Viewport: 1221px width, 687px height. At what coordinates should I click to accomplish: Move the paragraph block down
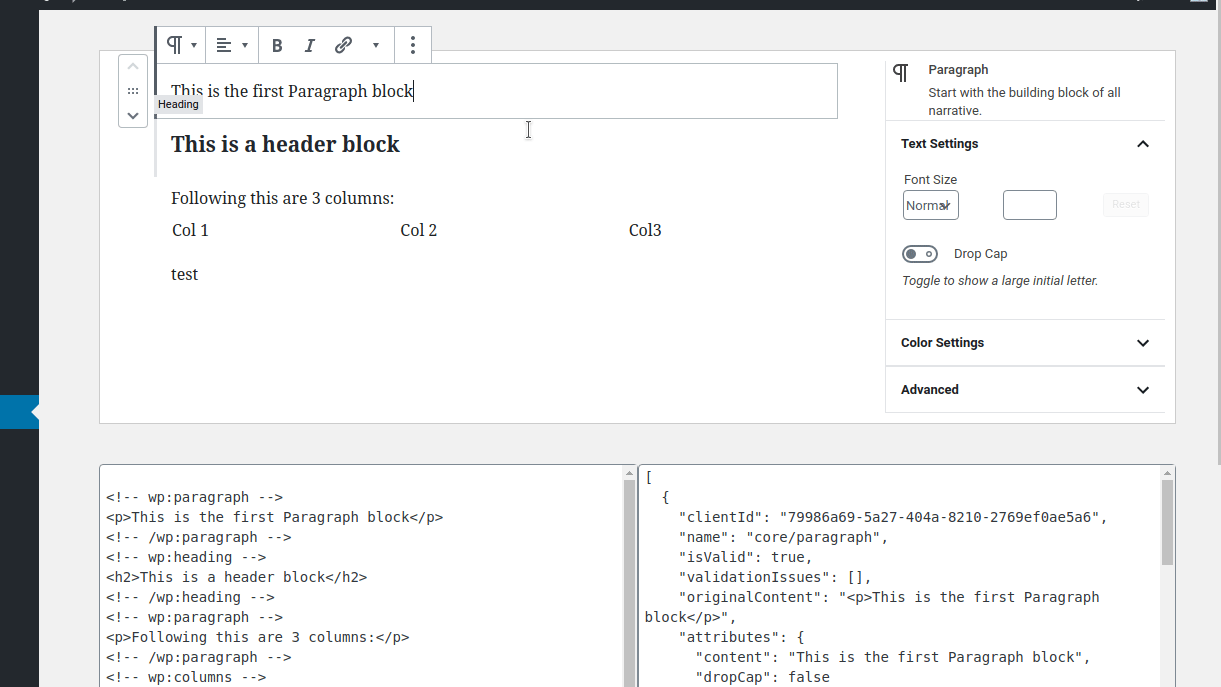pos(133,115)
